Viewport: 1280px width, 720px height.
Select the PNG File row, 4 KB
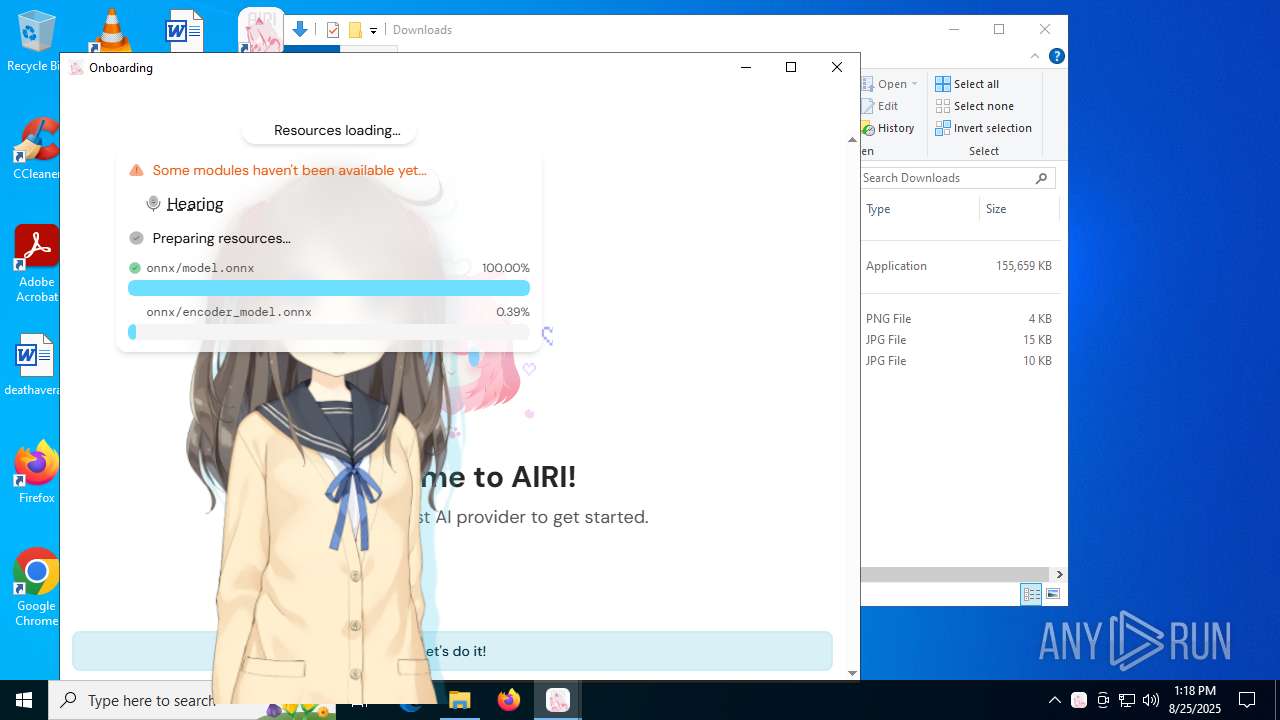pos(959,319)
